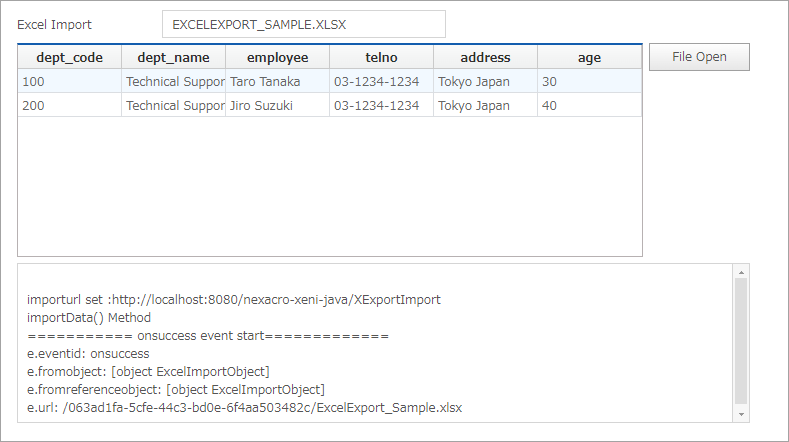Click the log area vertical scrollbar thumb
Viewport: 789px width, 442px height.
point(741,340)
